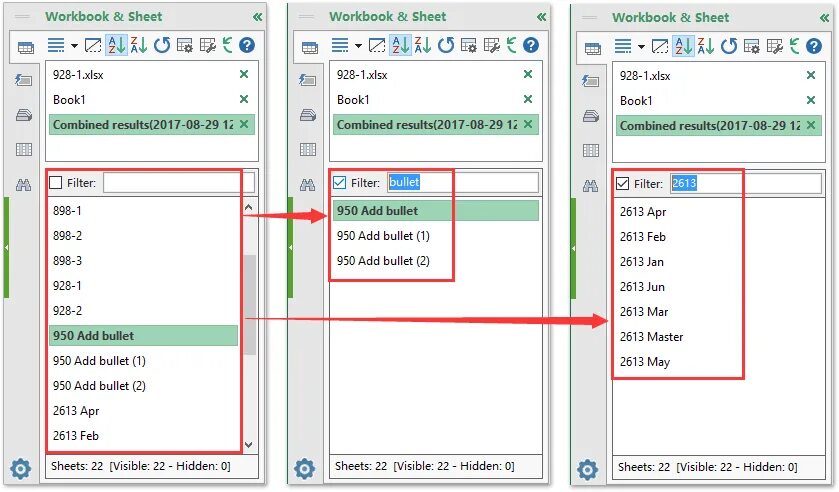Close Book1 workbook in left panel
This screenshot has width=839, height=492.
(244, 99)
